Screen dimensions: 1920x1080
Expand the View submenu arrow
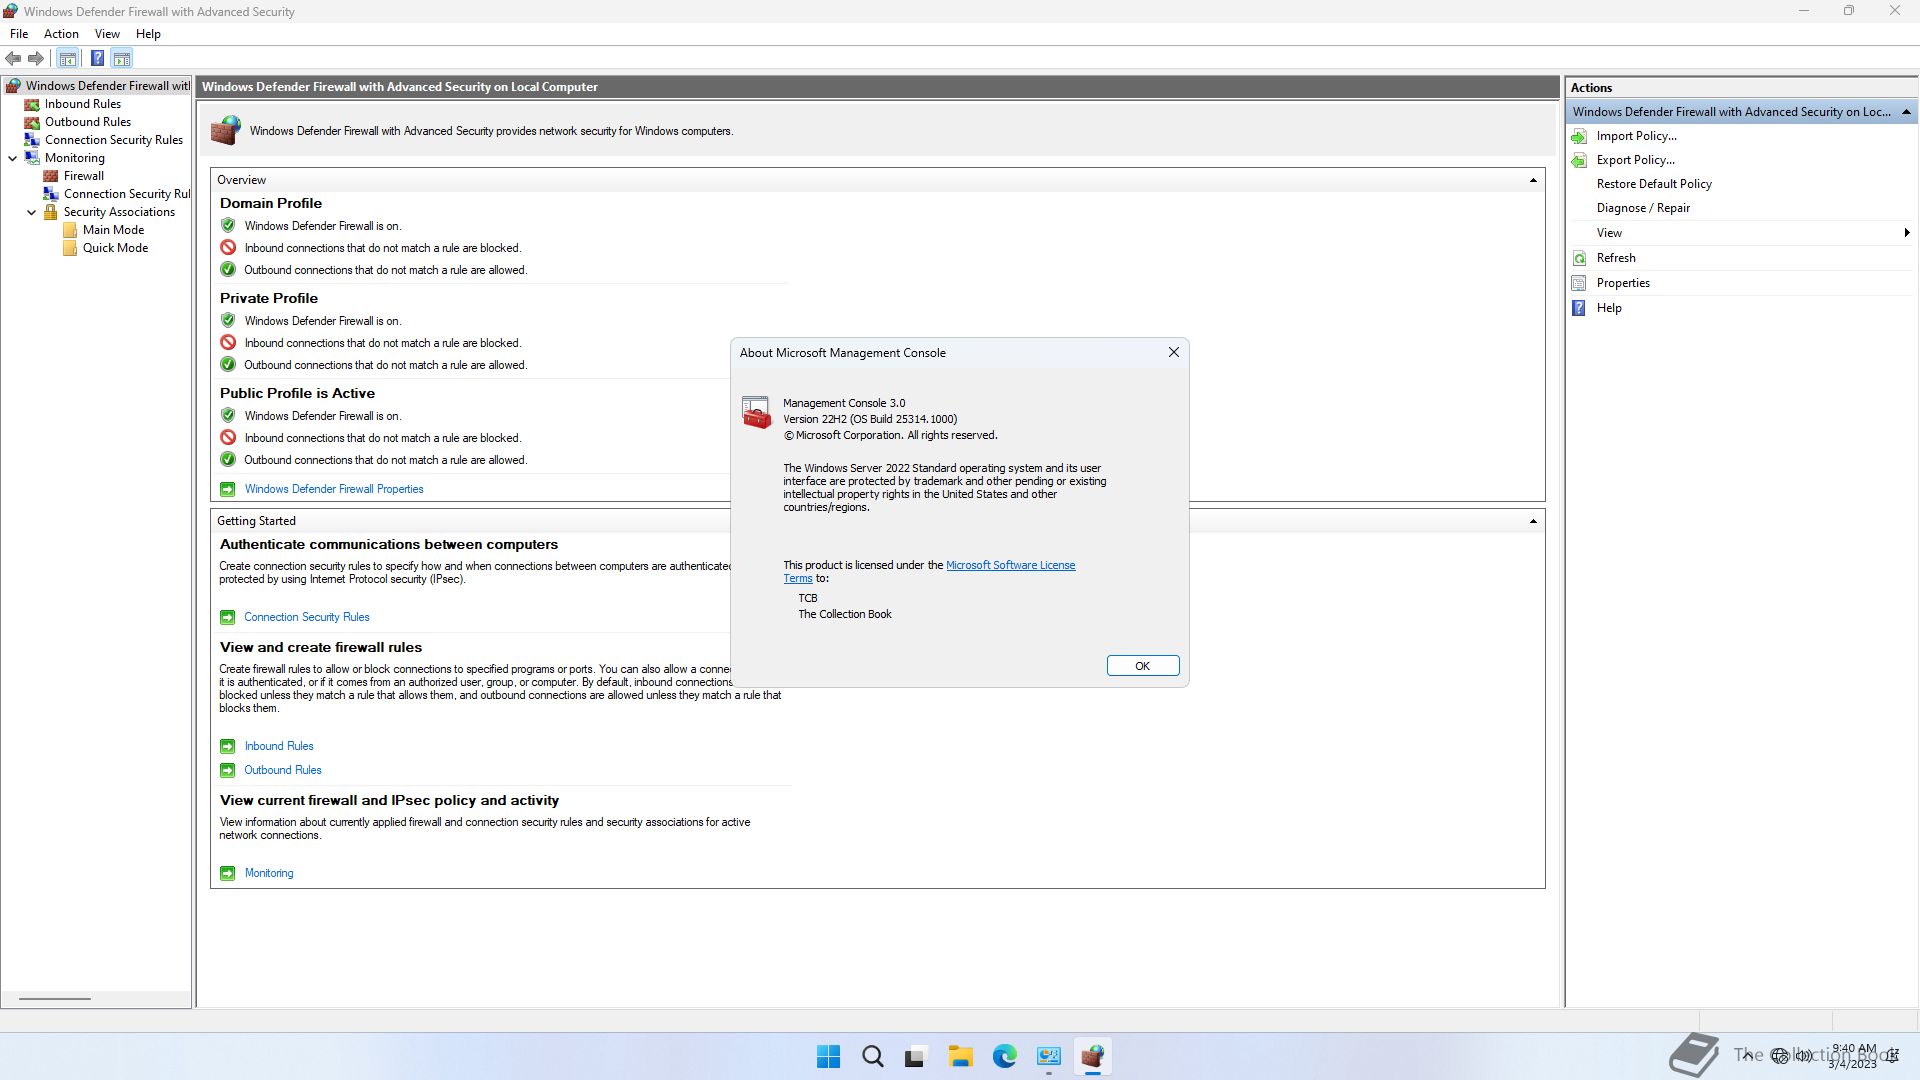(1906, 233)
